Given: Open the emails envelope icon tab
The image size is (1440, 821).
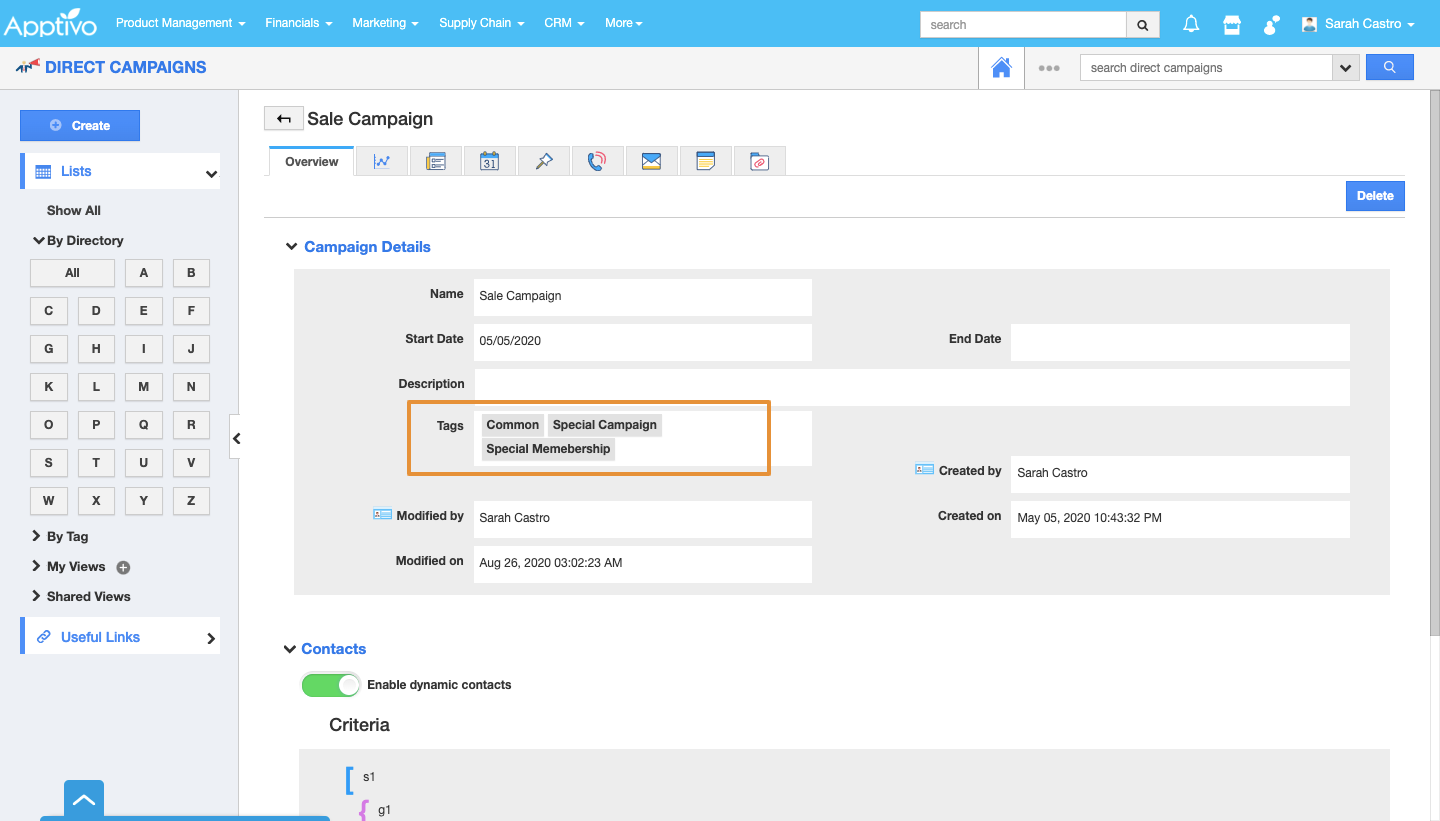Looking at the screenshot, I should [x=651, y=161].
